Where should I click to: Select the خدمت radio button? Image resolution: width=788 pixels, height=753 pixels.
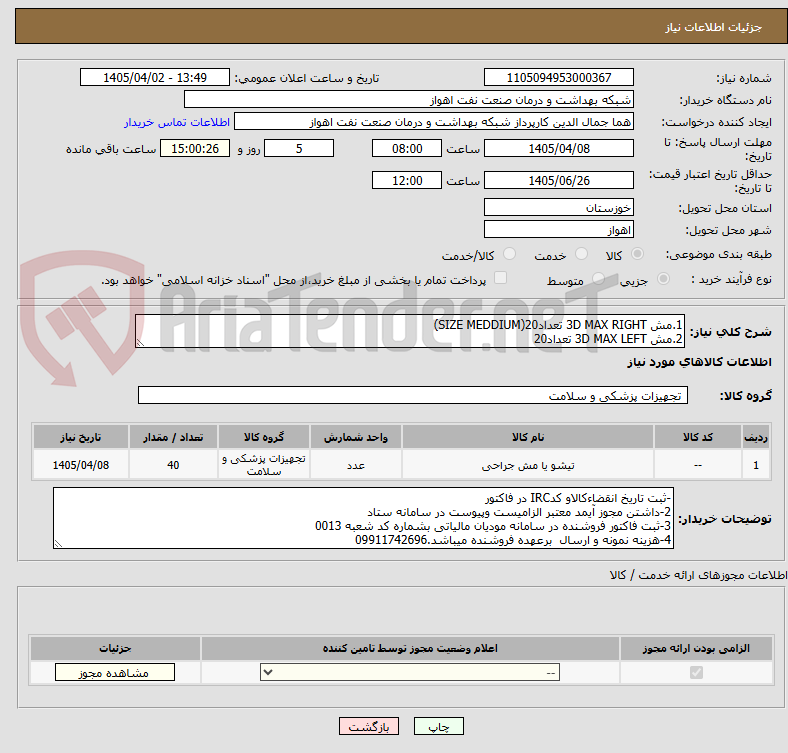pyautogui.click(x=581, y=254)
